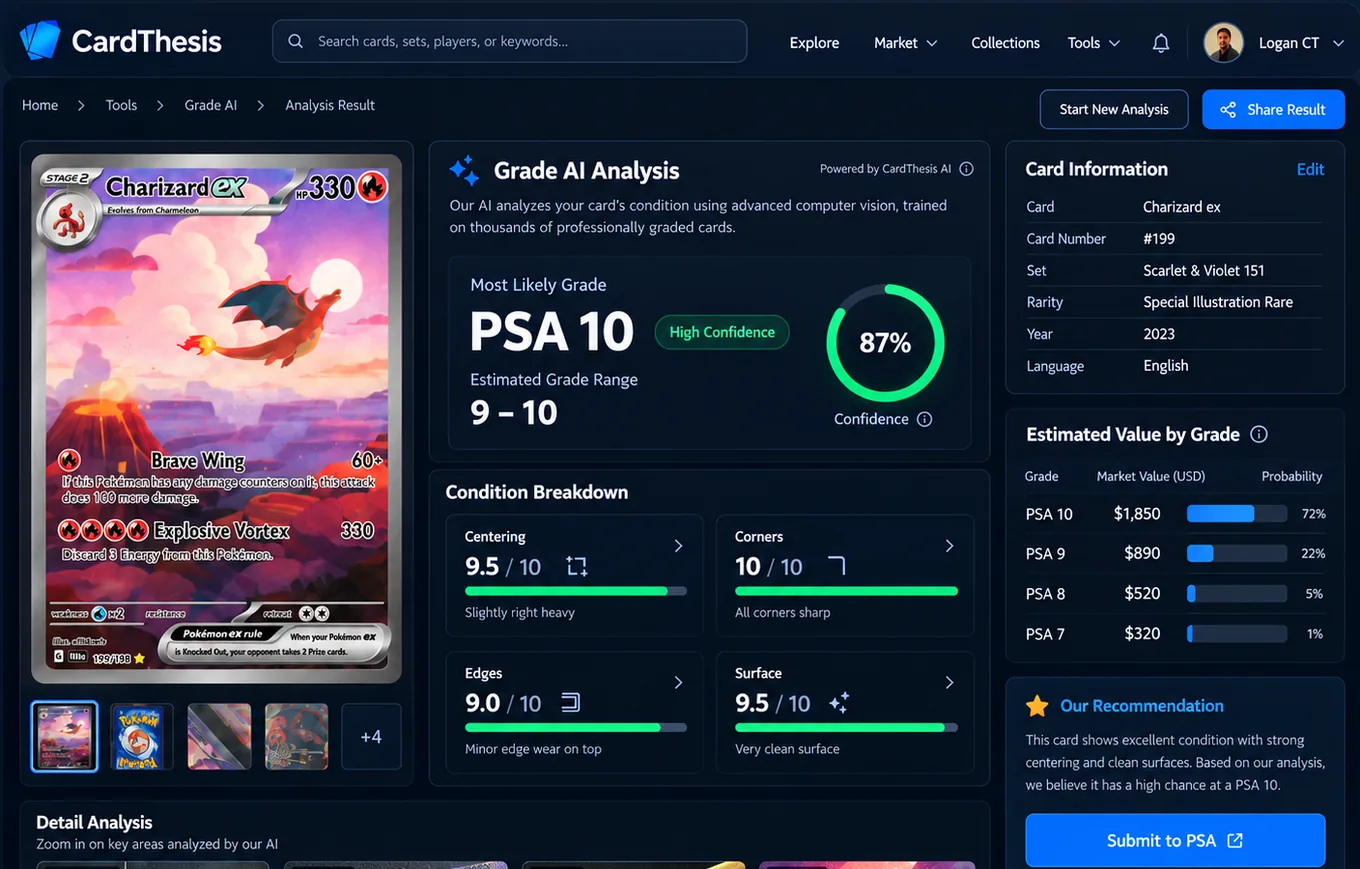Click the Corners angle icon

[837, 567]
